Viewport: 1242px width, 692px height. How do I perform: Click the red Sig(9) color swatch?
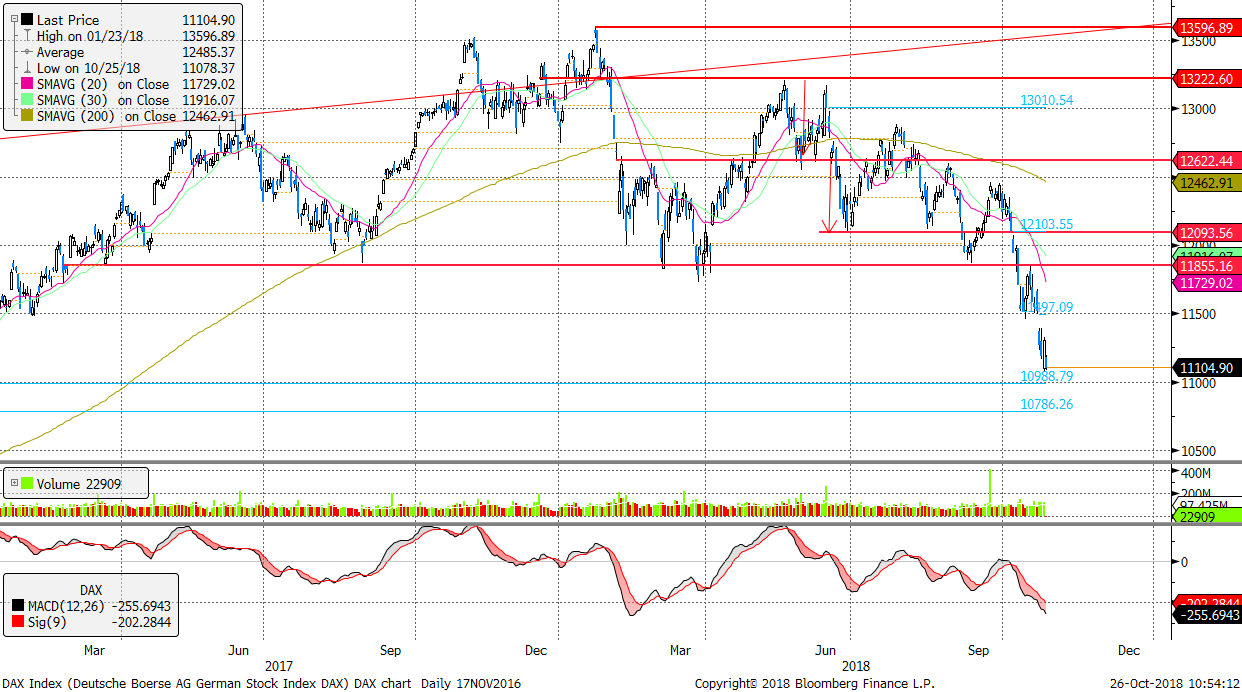click(x=20, y=622)
